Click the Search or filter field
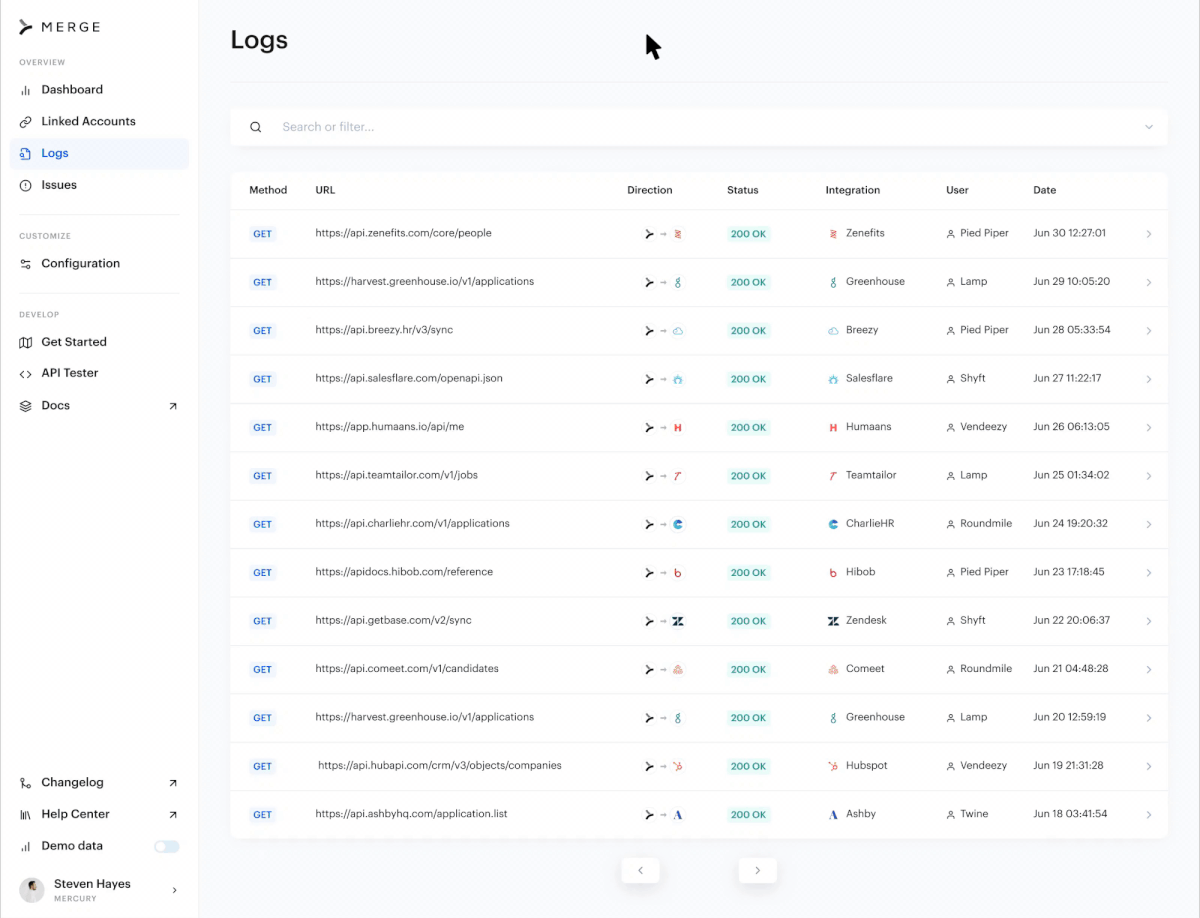The image size is (1200, 918). coord(699,127)
